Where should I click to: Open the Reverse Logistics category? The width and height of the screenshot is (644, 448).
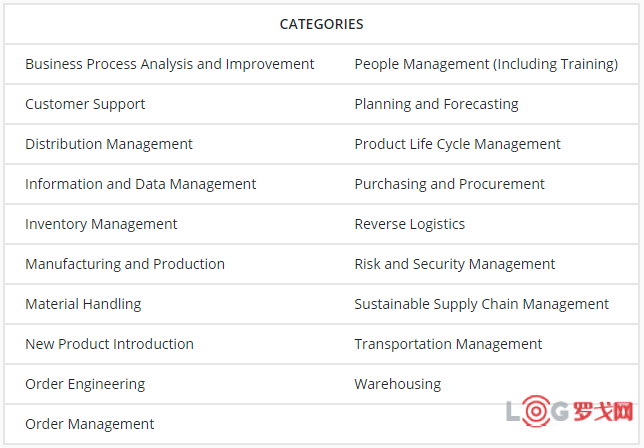pyautogui.click(x=409, y=224)
